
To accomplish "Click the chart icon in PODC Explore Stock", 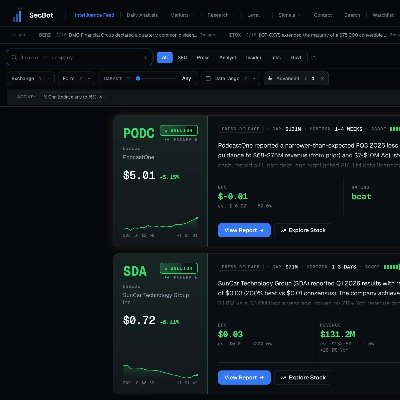I will click(x=283, y=230).
